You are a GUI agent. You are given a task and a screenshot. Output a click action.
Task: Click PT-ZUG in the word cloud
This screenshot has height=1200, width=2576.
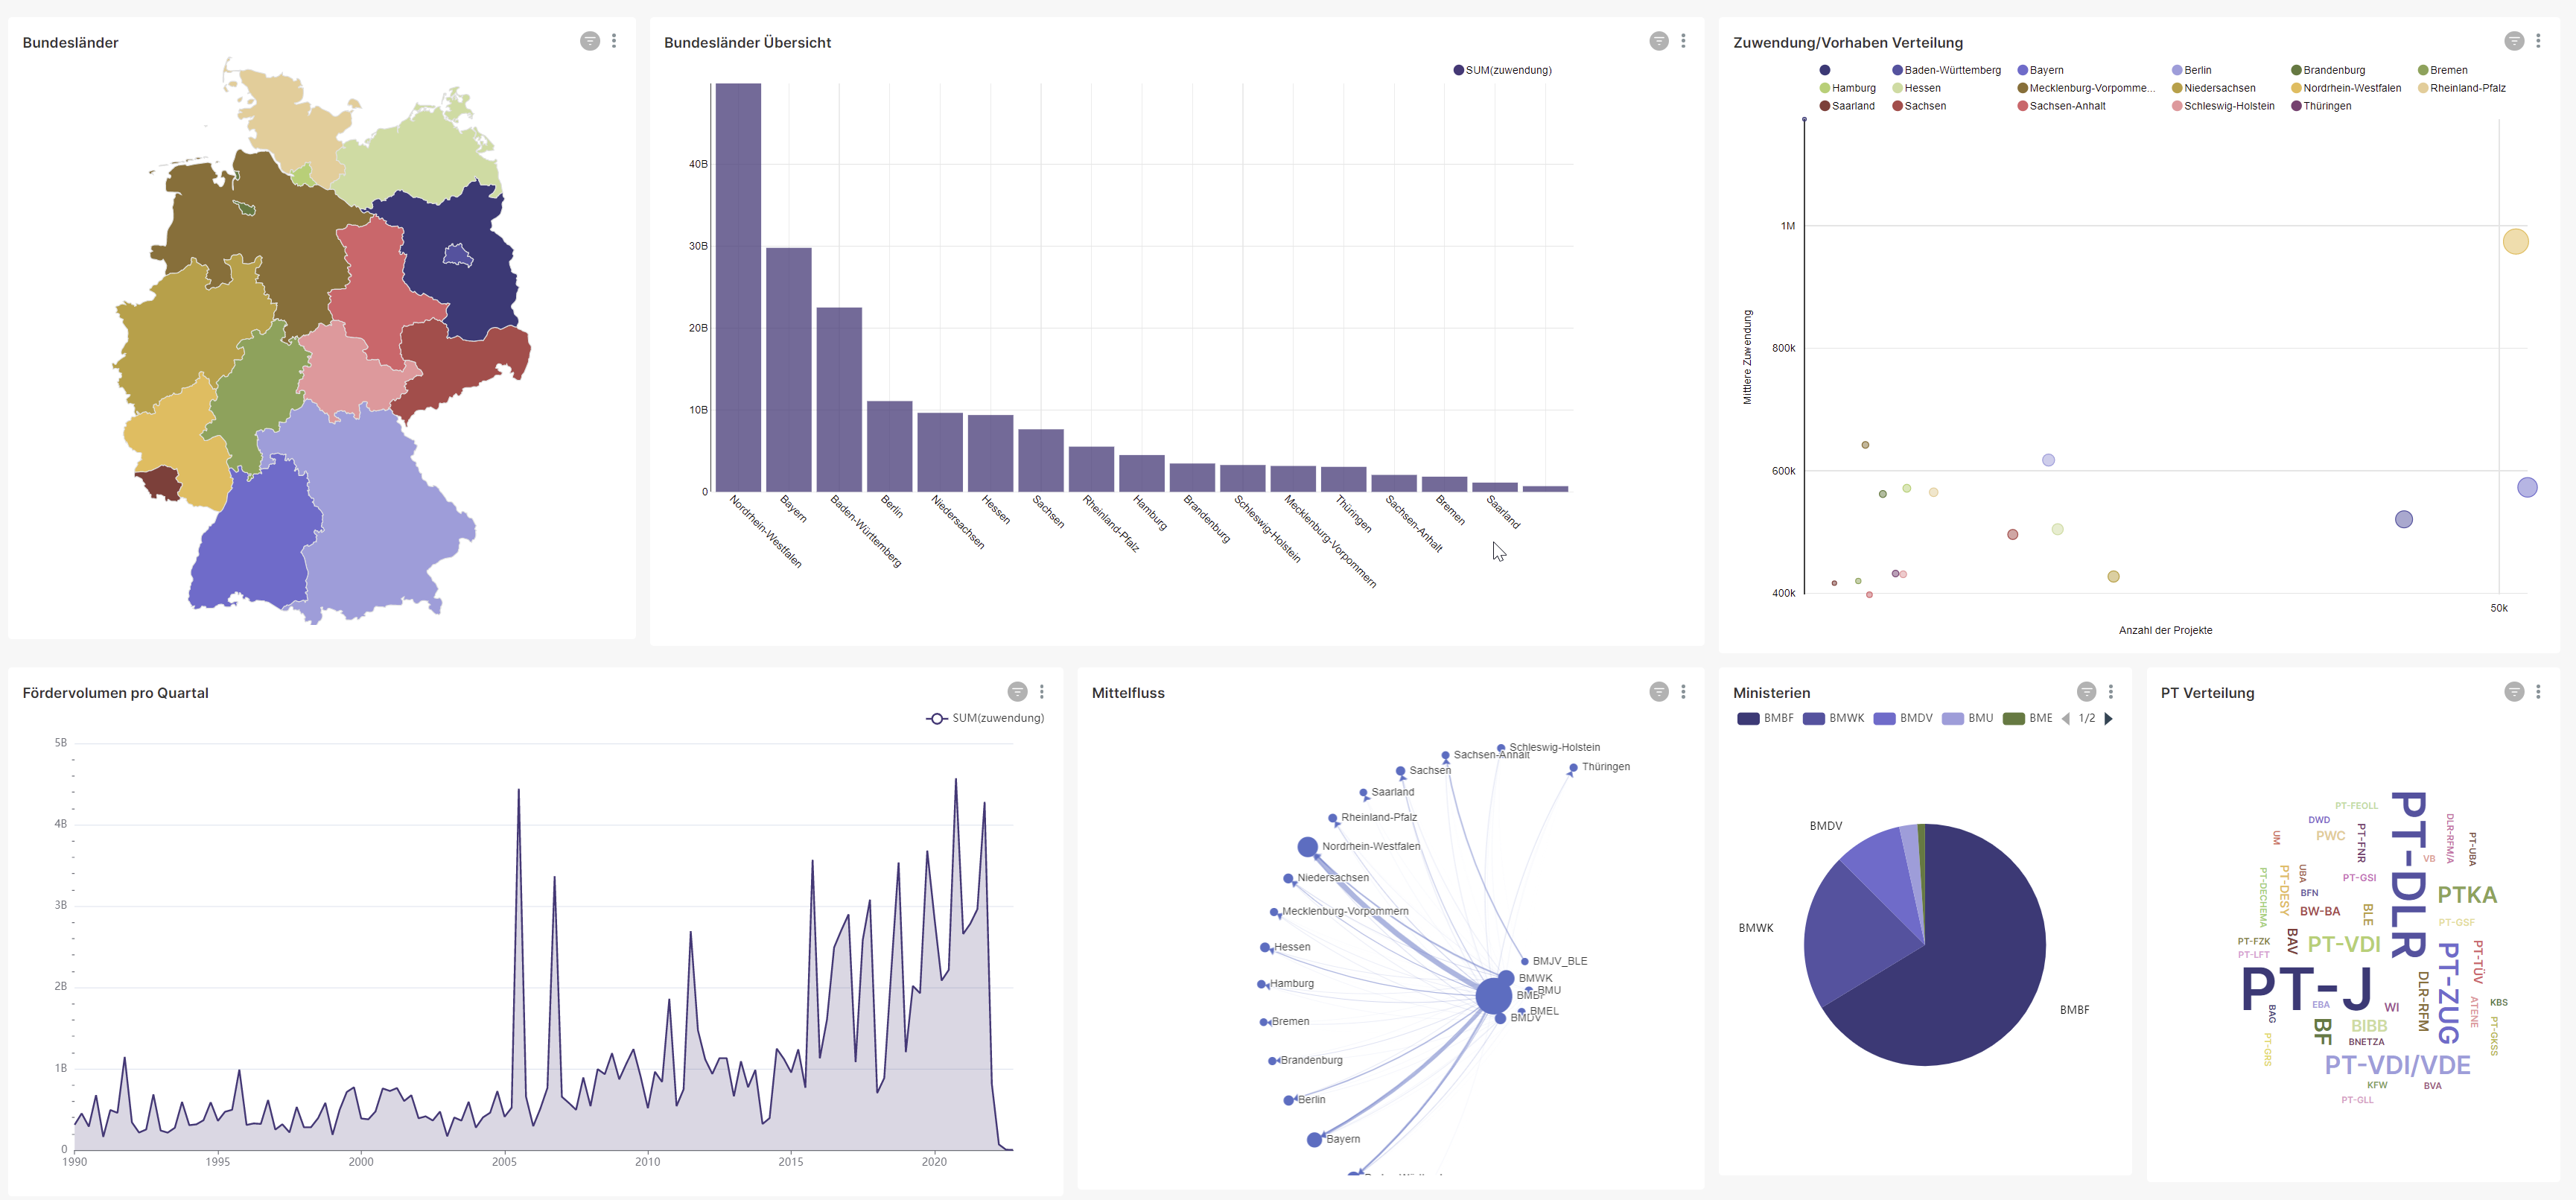tap(2448, 993)
